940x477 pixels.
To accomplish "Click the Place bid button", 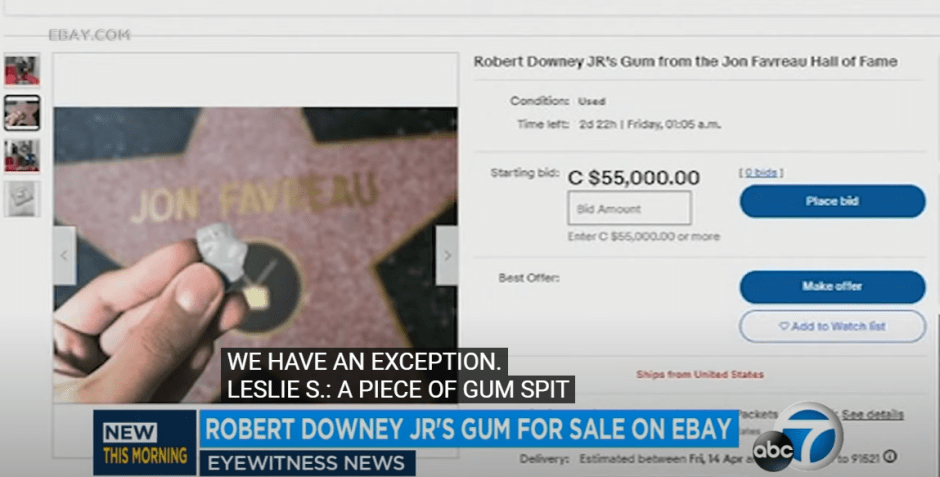I will point(832,201).
